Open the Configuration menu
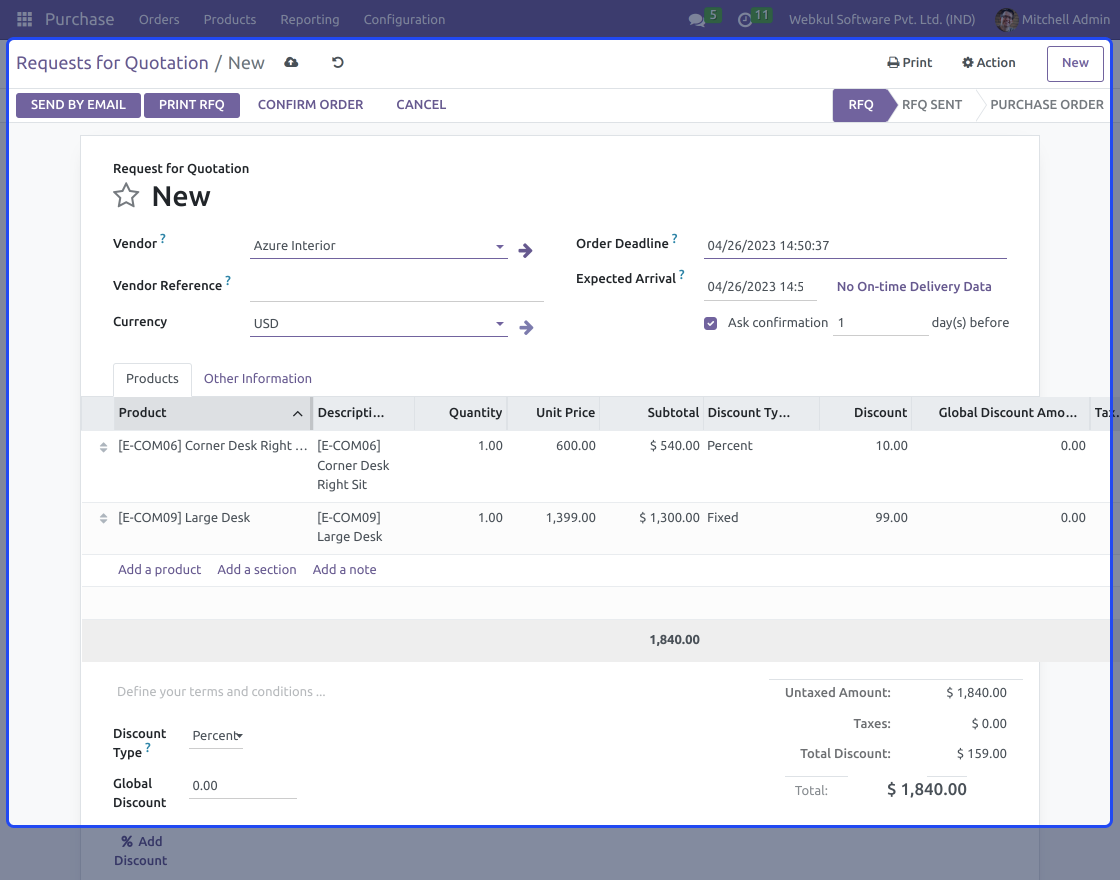The height and width of the screenshot is (880, 1120). (404, 19)
